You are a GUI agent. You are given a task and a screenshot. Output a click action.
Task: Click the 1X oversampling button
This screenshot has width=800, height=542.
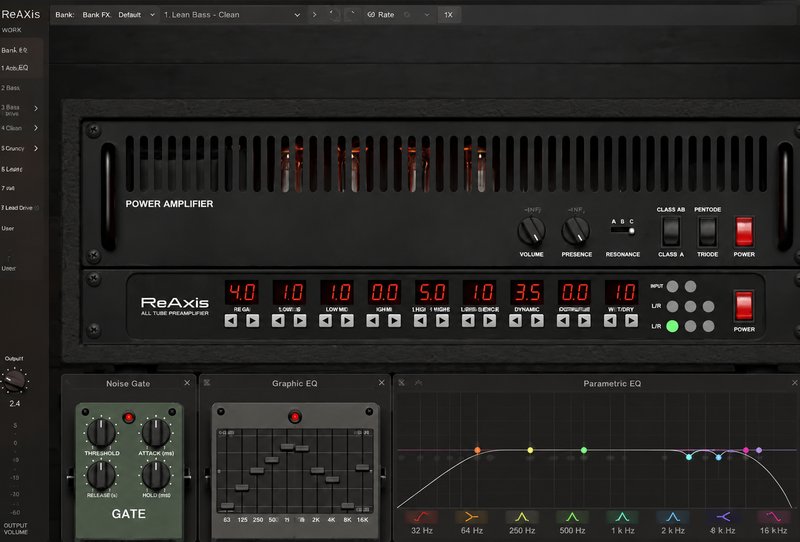448,15
